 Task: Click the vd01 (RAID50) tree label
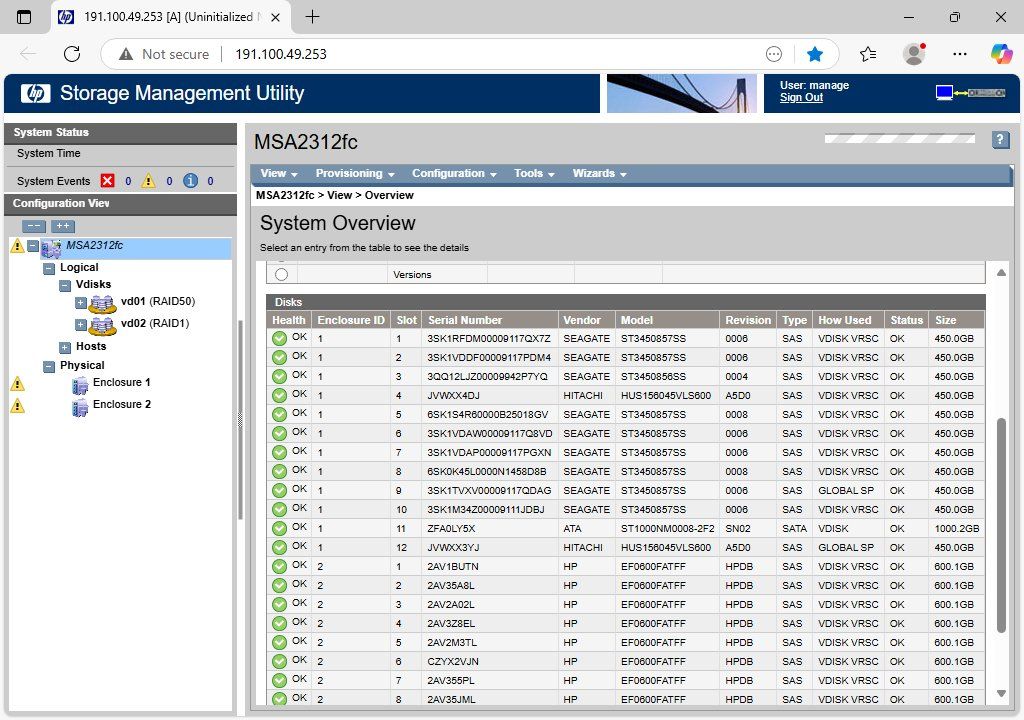[x=158, y=301]
